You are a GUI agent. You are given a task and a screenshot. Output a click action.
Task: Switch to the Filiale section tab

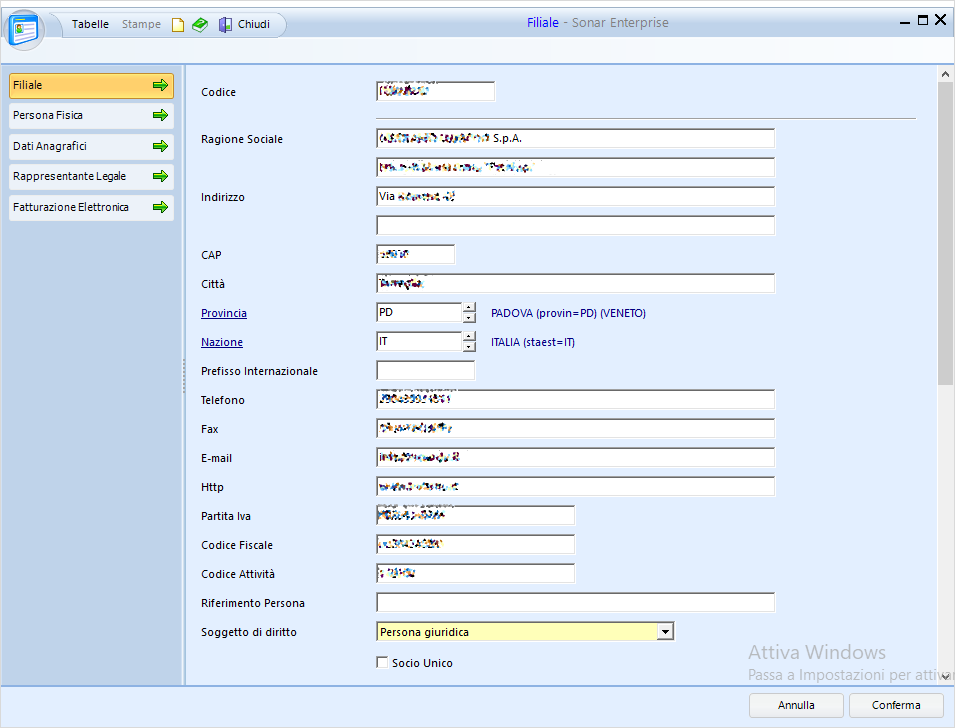(90, 86)
